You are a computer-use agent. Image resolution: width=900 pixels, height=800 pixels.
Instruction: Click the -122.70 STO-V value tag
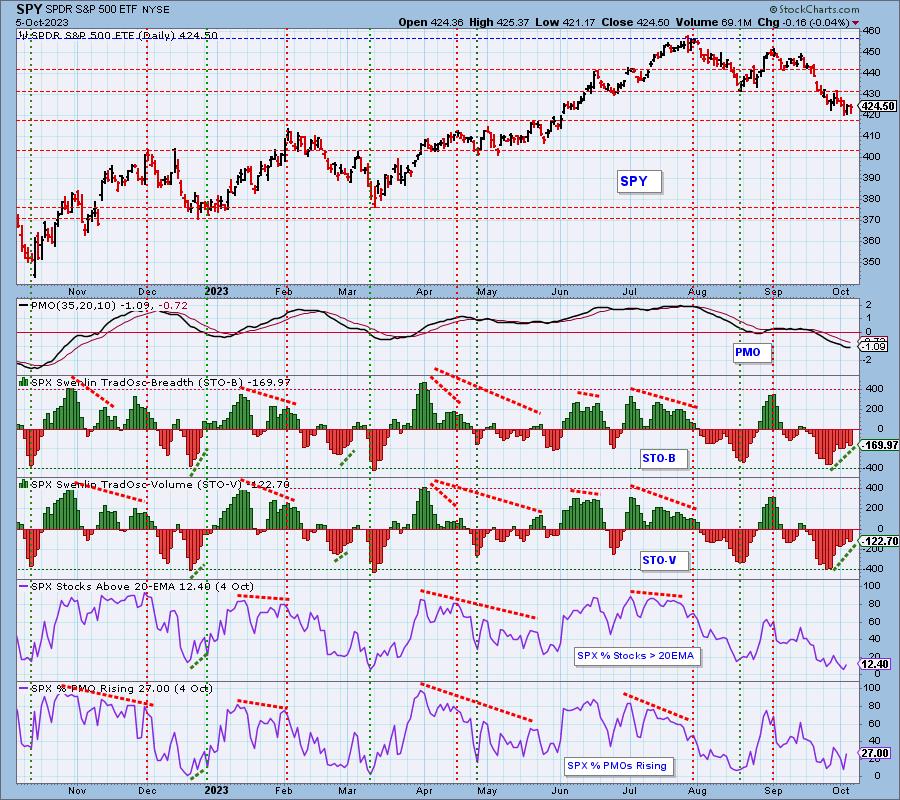[x=879, y=541]
